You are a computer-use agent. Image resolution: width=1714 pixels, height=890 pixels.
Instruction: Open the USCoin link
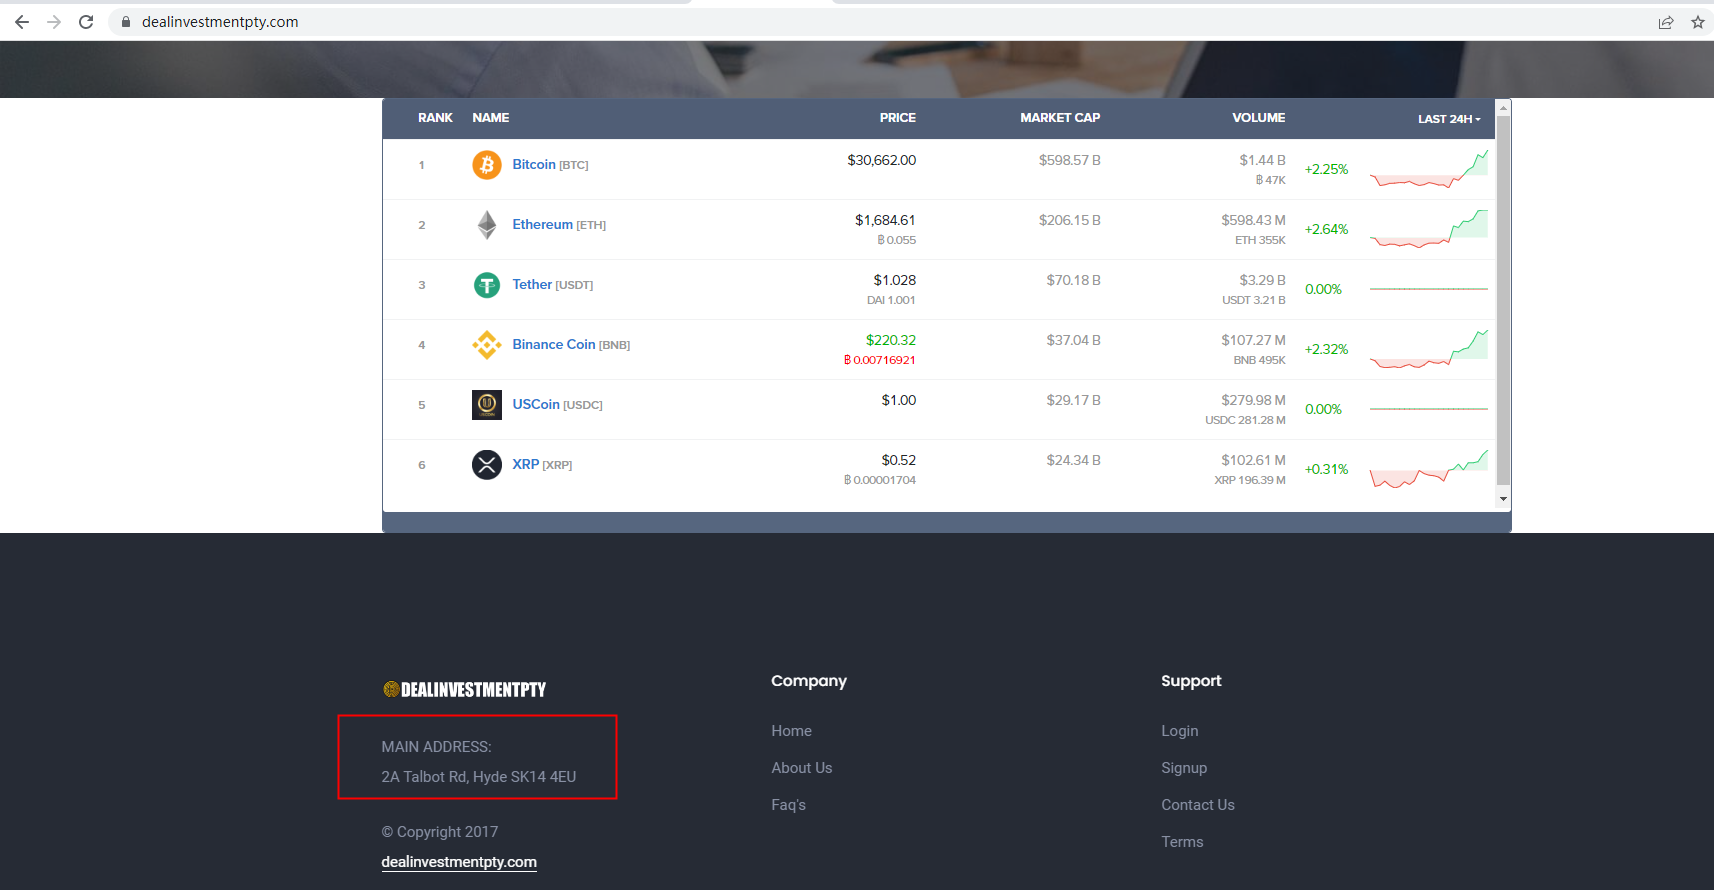pyautogui.click(x=536, y=405)
